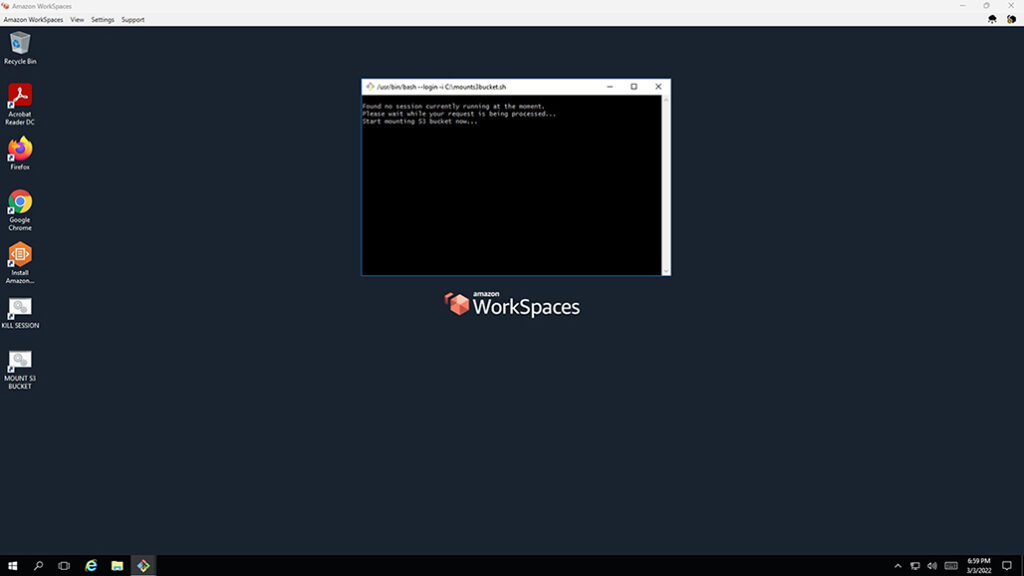The image size is (1024, 576).
Task: Click the terminal scrollbar up arrow
Action: point(666,99)
